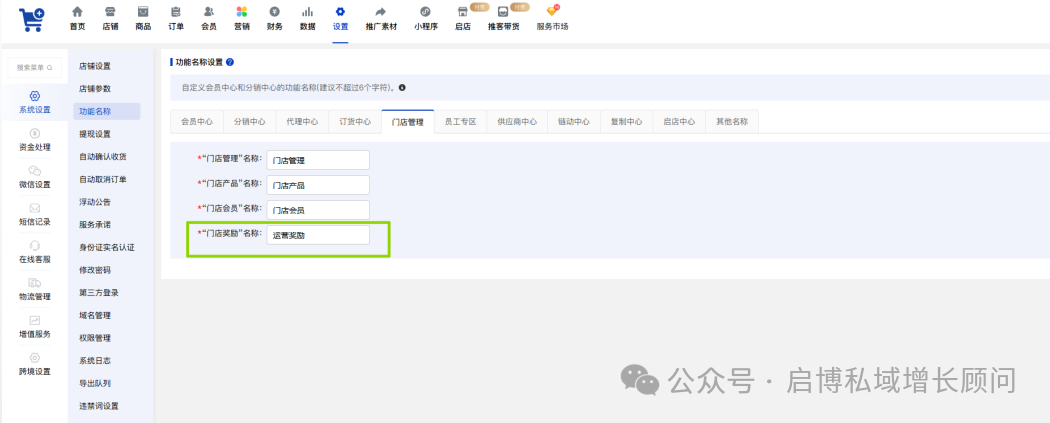Click the 门店奖励 name input field

[x=318, y=235]
